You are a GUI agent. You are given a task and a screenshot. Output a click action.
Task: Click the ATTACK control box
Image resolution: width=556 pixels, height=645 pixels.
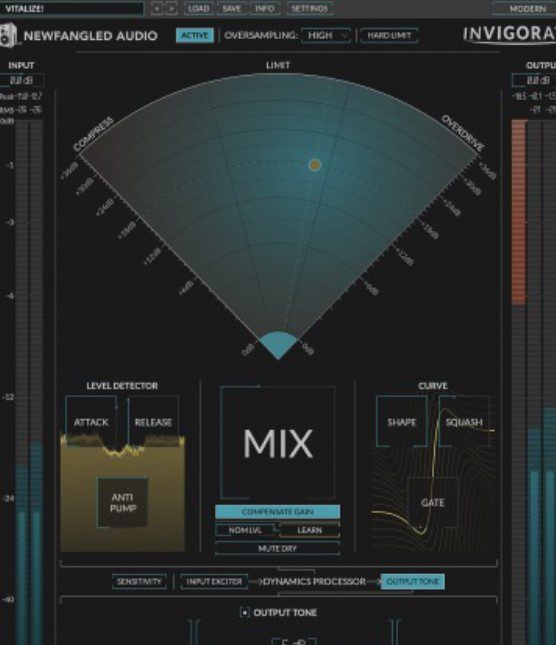point(91,422)
